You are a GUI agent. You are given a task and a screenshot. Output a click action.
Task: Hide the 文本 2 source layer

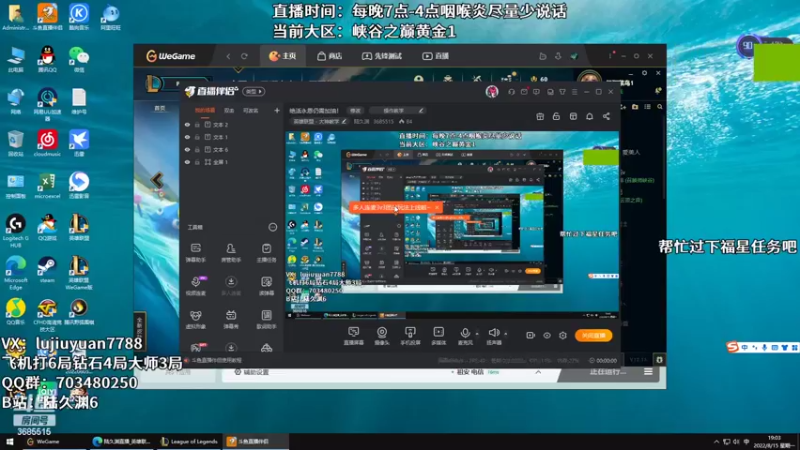pos(187,124)
